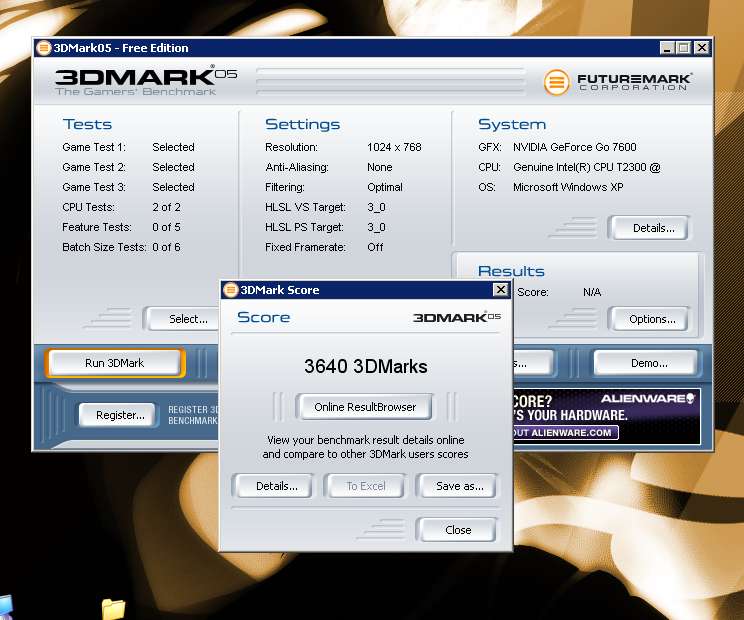Open the Alienware advertisement banner
Image resolution: width=744 pixels, height=620 pixels.
point(606,417)
